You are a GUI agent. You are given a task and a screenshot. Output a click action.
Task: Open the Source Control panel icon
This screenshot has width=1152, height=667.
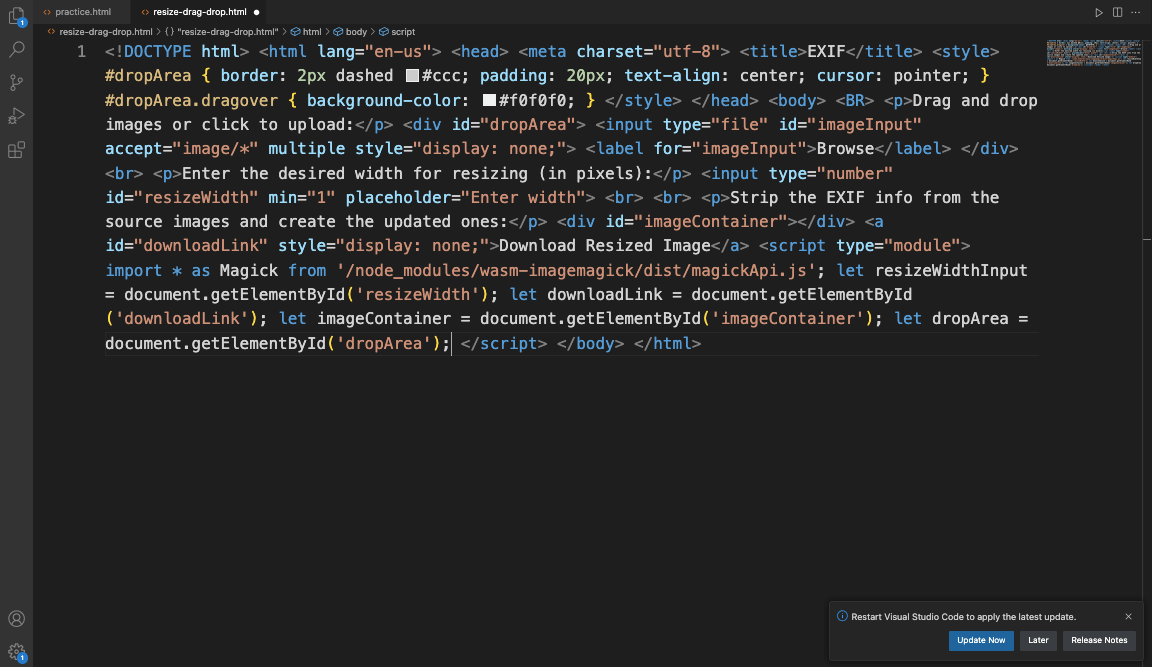[x=16, y=82]
